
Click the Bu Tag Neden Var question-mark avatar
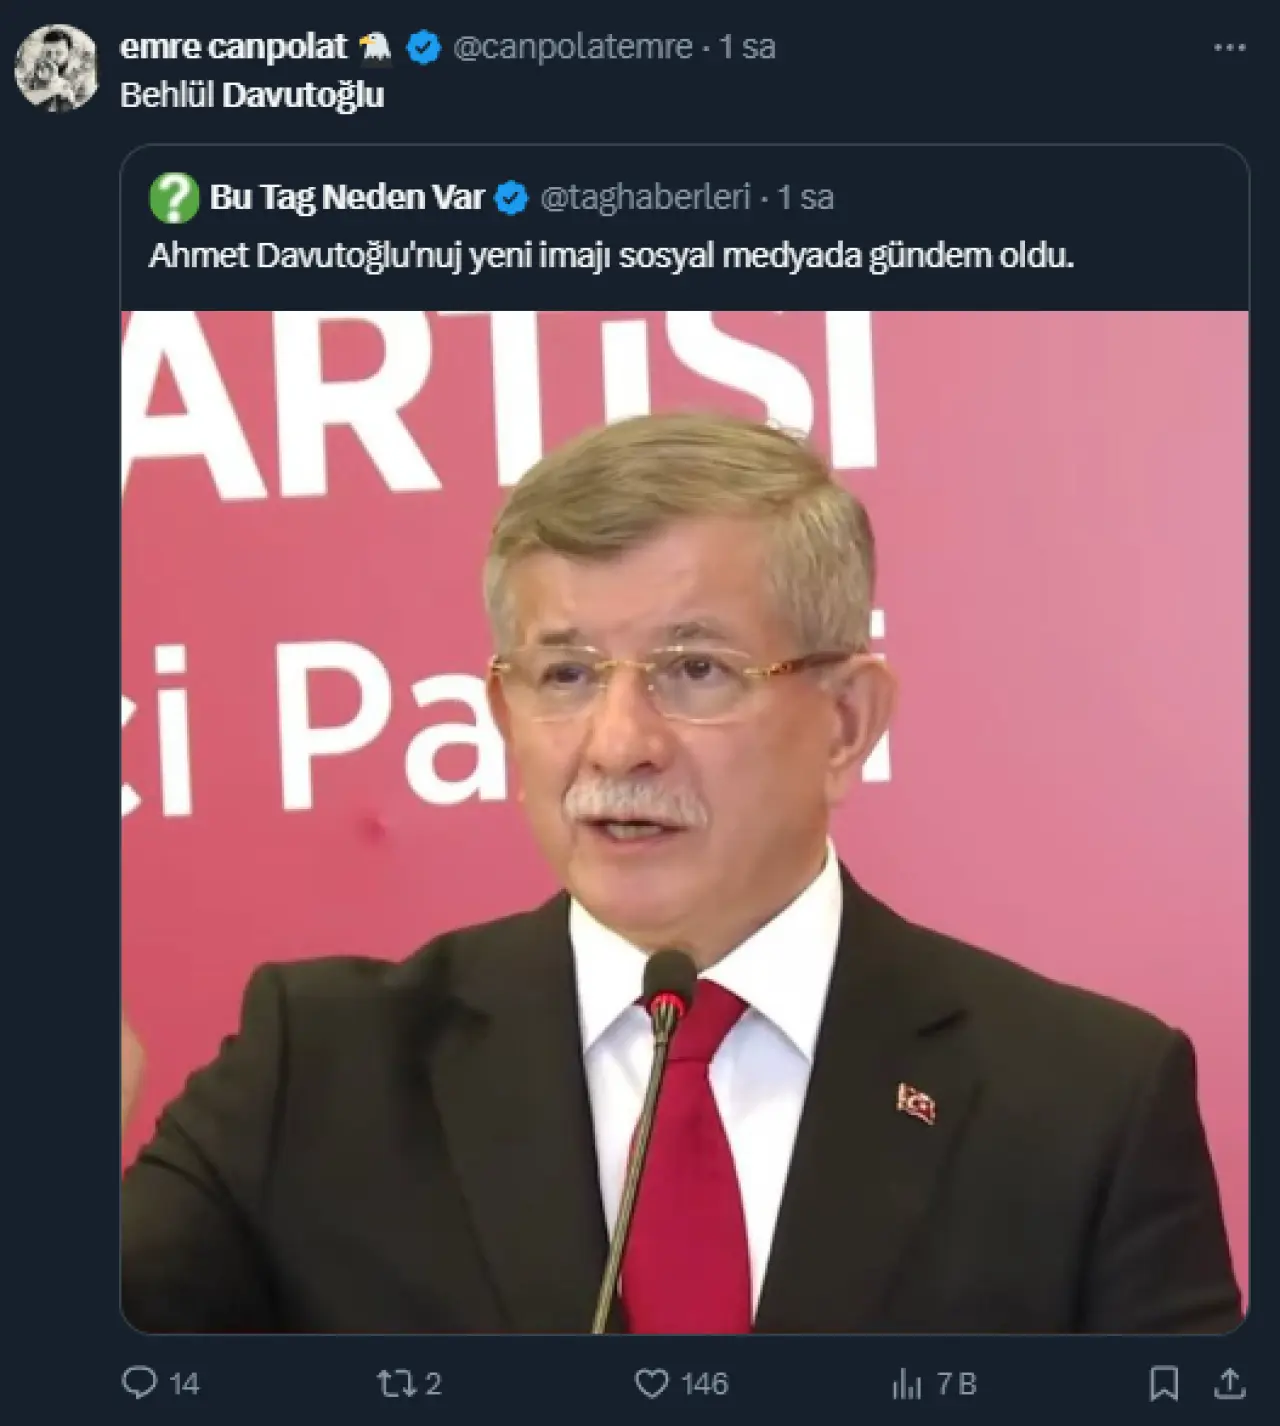(x=174, y=197)
